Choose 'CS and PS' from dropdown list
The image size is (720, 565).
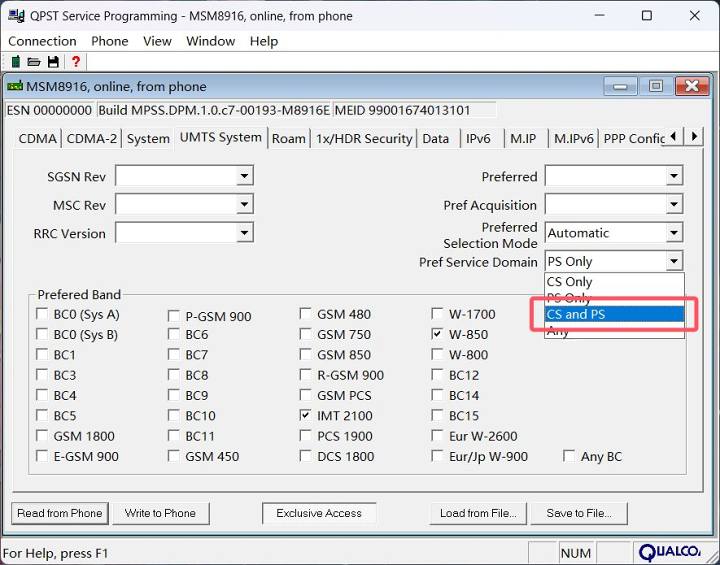coord(613,314)
